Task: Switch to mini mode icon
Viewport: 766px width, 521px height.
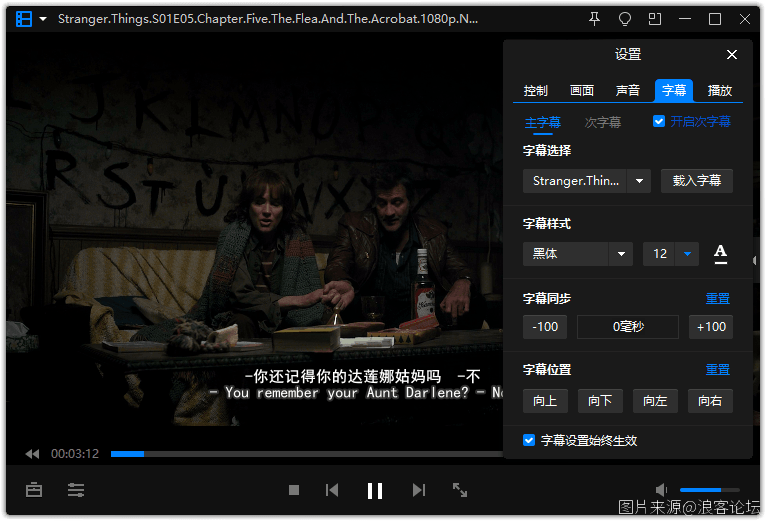Action: click(655, 19)
